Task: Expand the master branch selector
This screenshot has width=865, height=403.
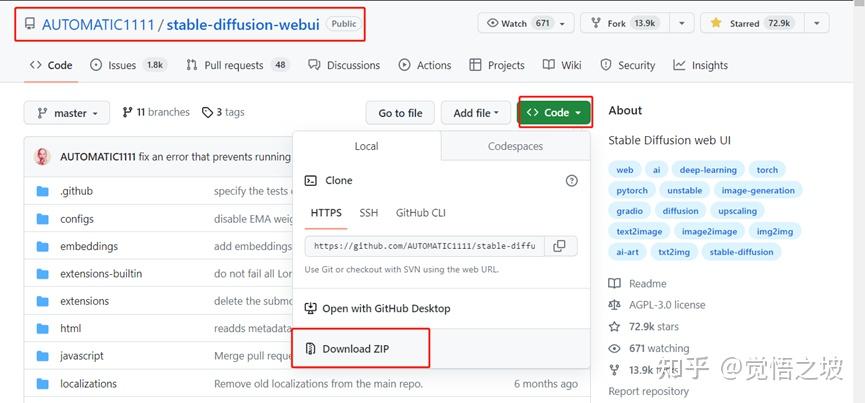Action: pos(67,113)
